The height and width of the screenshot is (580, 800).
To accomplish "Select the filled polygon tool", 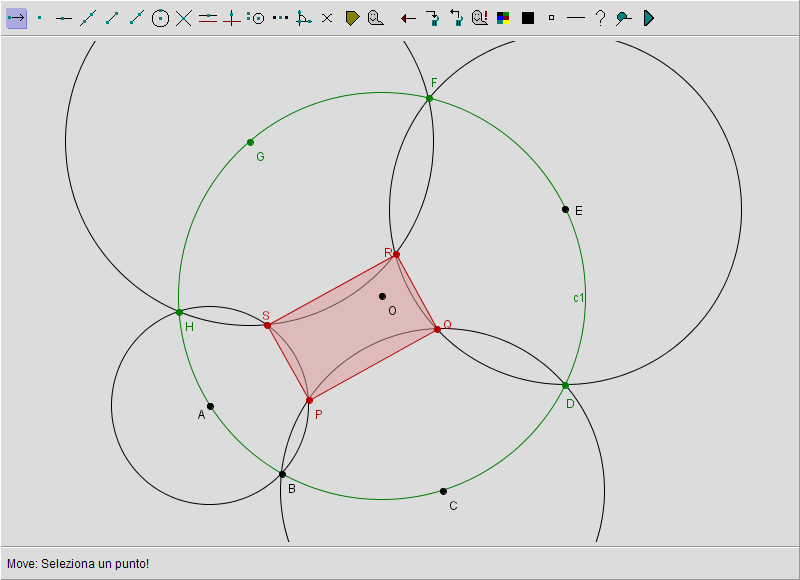I will pyautogui.click(x=352, y=18).
